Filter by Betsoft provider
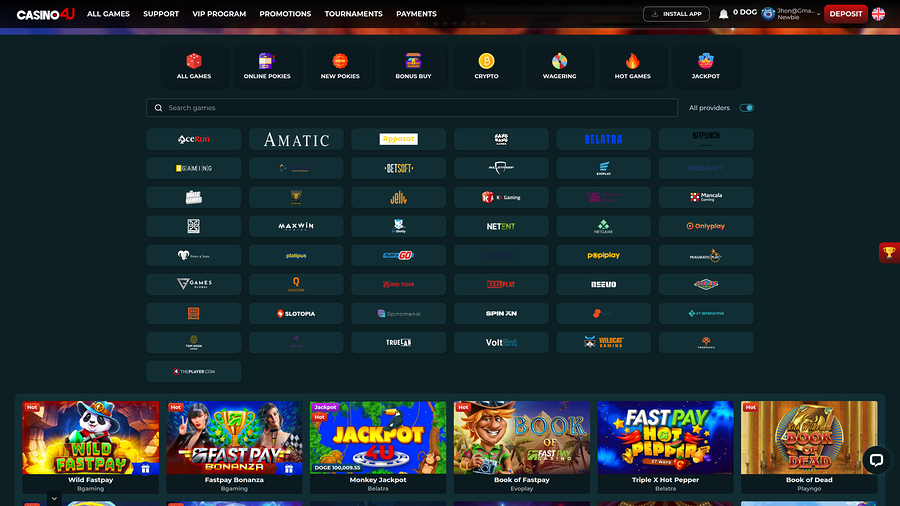This screenshot has height=506, width=900. 398,168
